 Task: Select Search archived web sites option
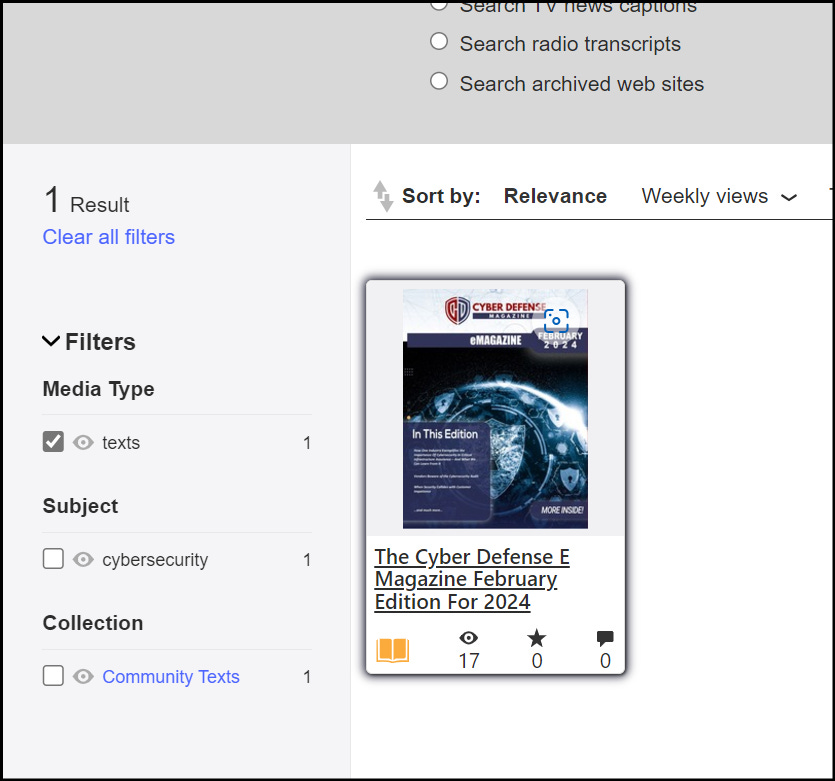[439, 81]
